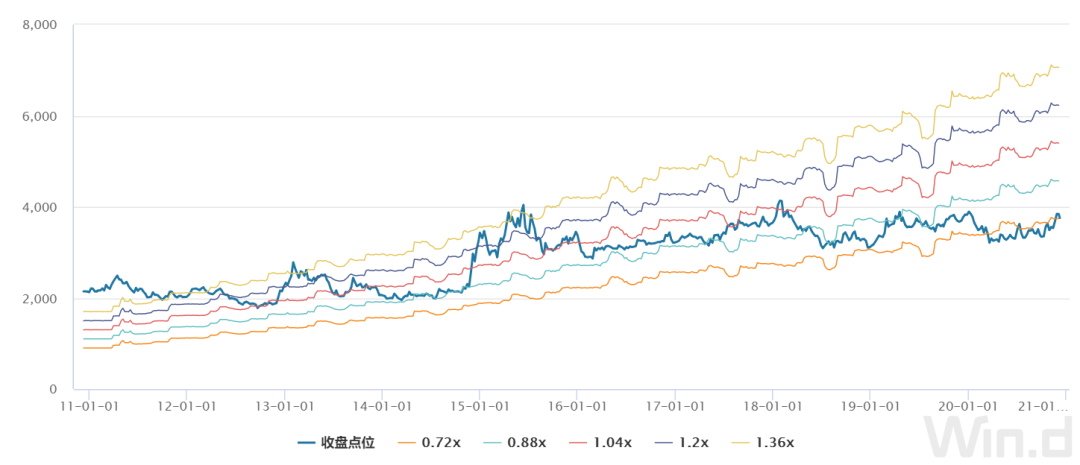
Task: Click the 8,000 y-axis value label
Action: click(x=39, y=25)
